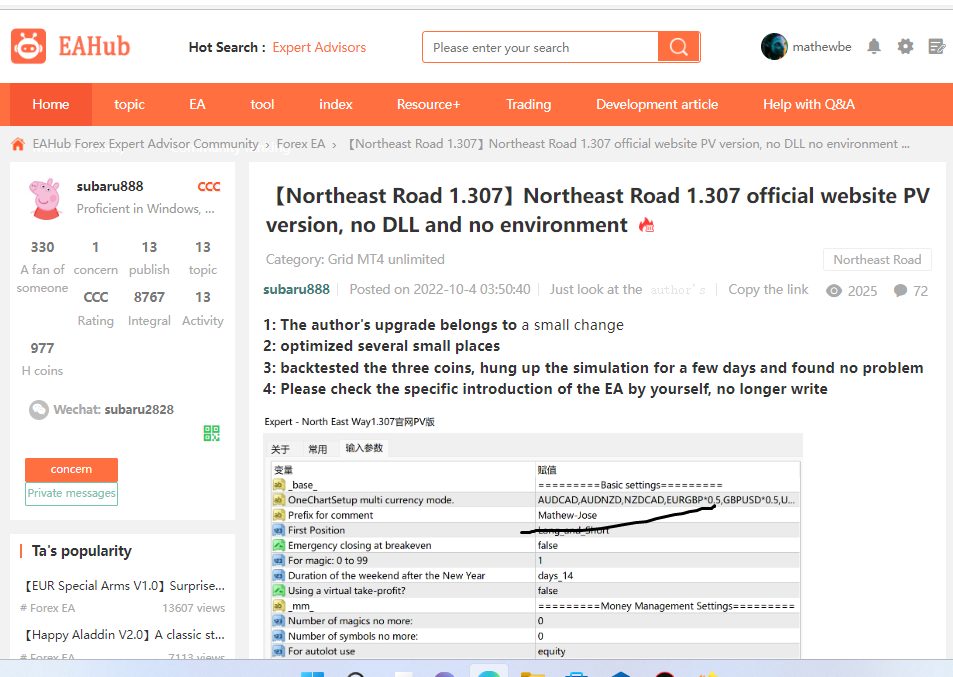The image size is (953, 677).
Task: Click 977 H coins value
Action: click(x=43, y=348)
